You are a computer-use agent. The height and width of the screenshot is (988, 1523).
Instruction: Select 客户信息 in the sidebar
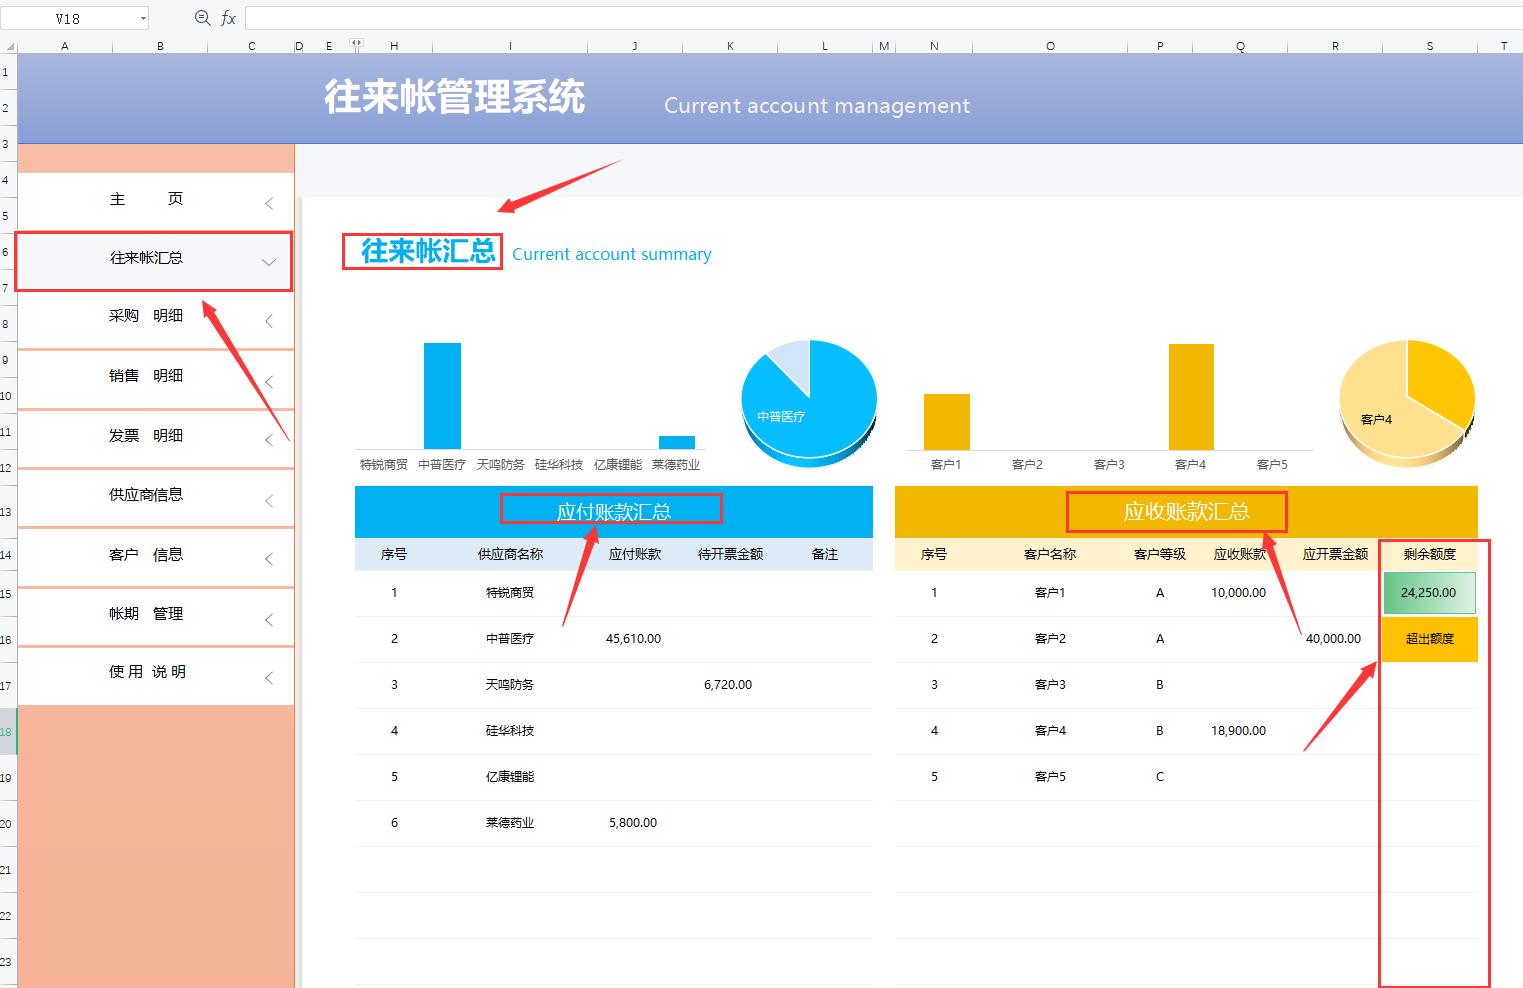point(146,555)
